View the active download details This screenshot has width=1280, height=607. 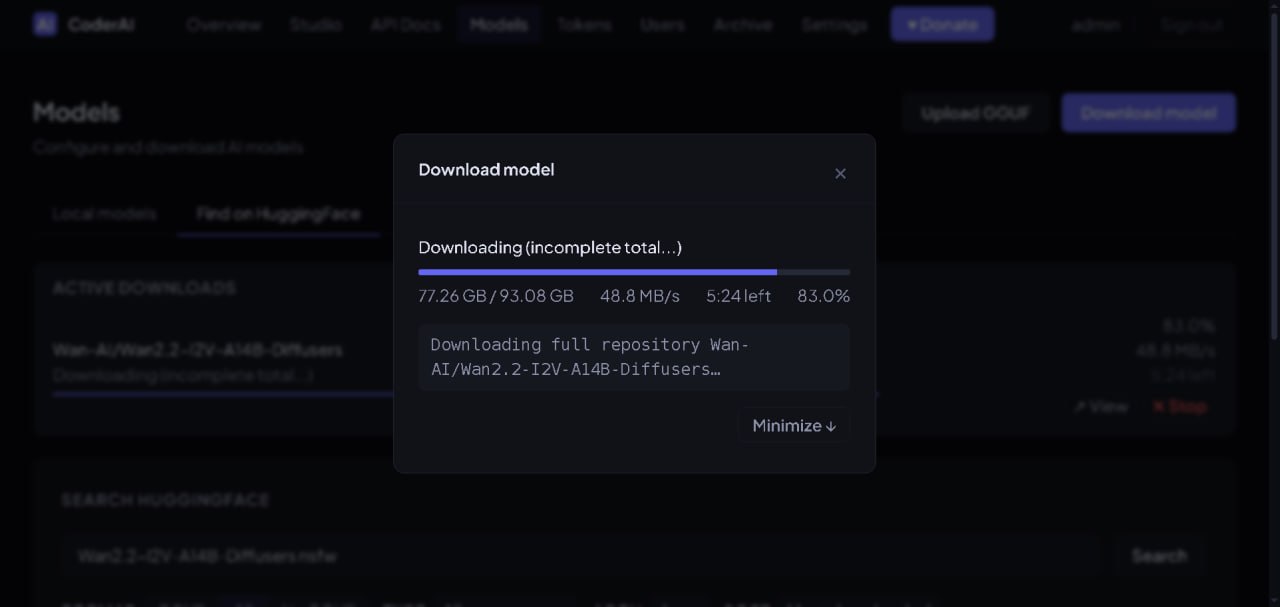coord(1101,406)
